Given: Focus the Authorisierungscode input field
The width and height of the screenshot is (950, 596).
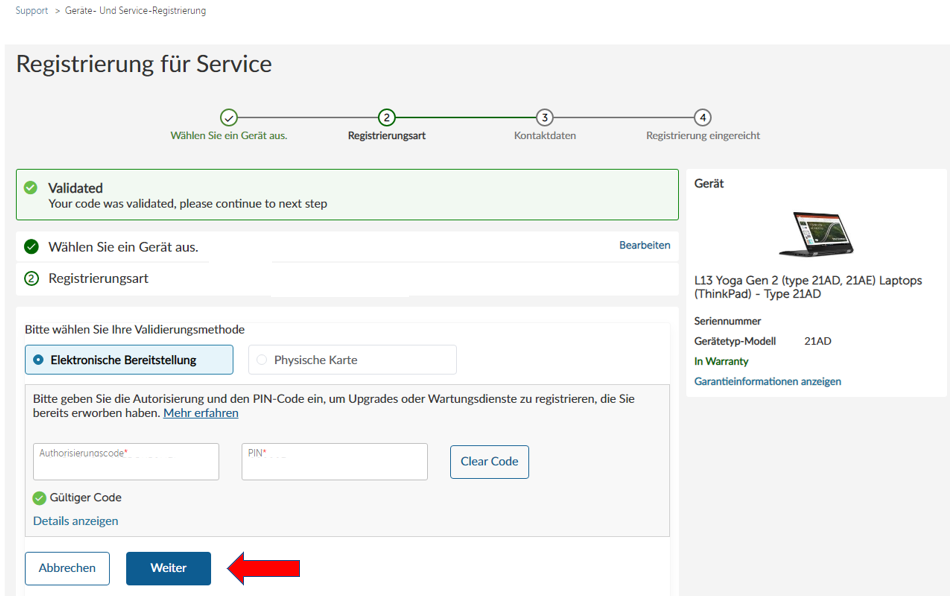Looking at the screenshot, I should pyautogui.click(x=126, y=462).
